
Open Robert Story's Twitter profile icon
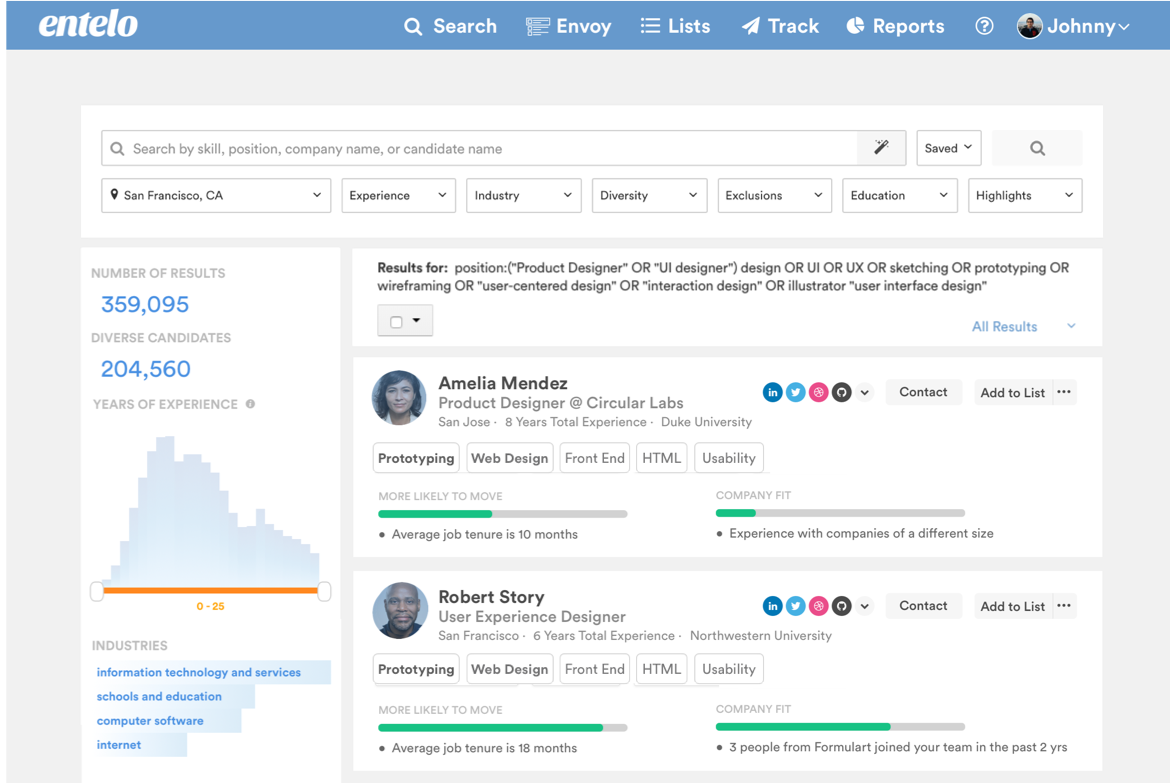coord(795,606)
